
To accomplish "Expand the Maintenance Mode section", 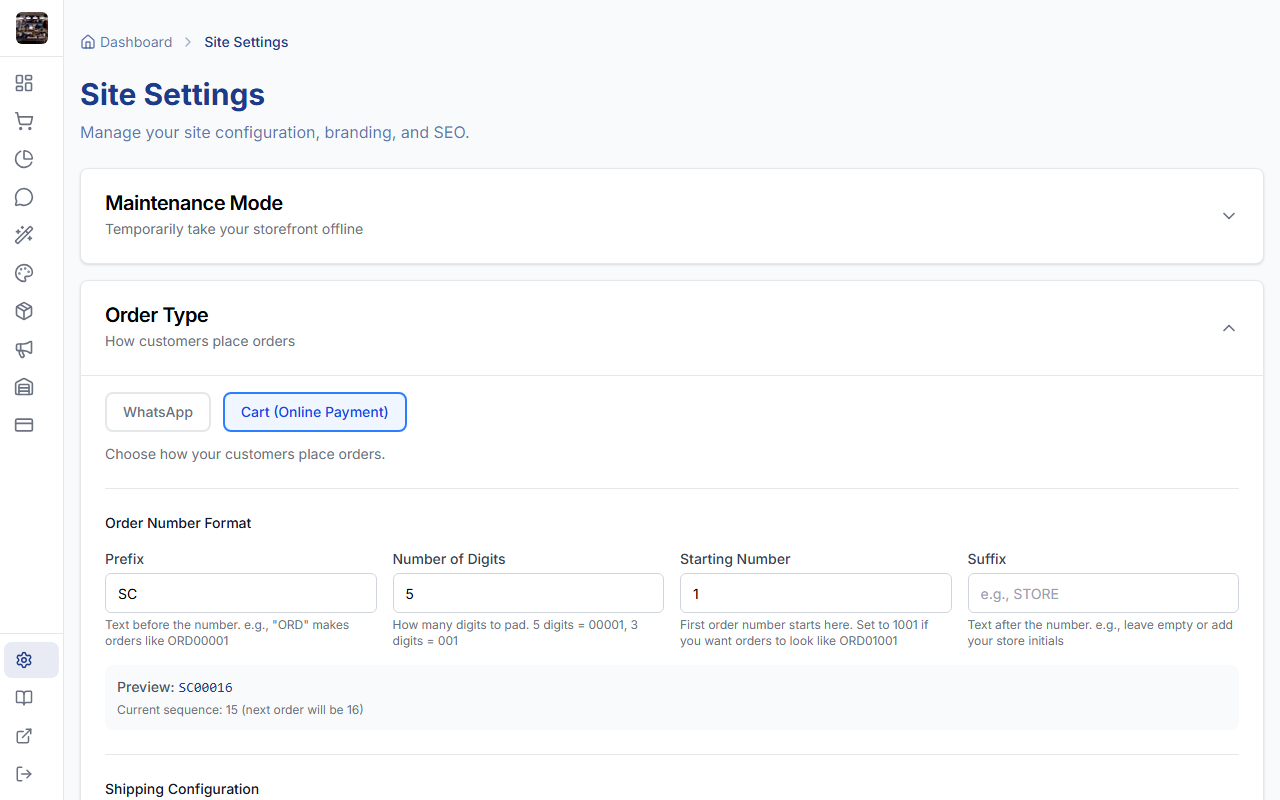I will click(1229, 216).
